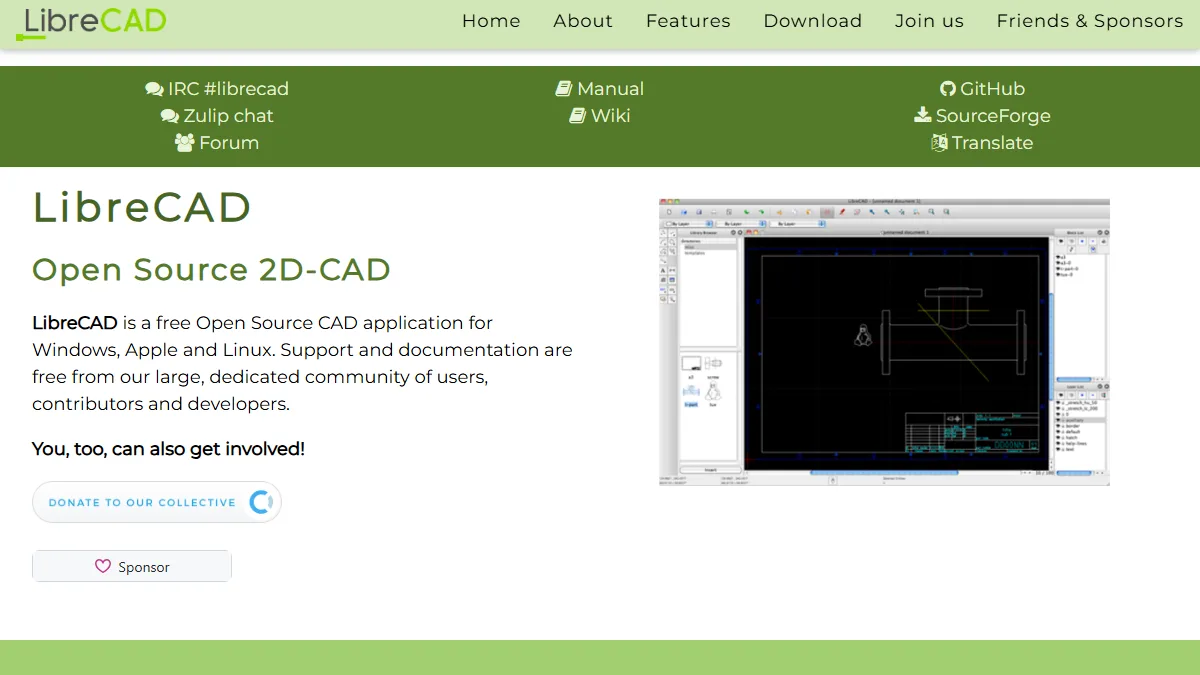The image size is (1200, 675).
Task: Open the Translate link
Action: tap(982, 143)
